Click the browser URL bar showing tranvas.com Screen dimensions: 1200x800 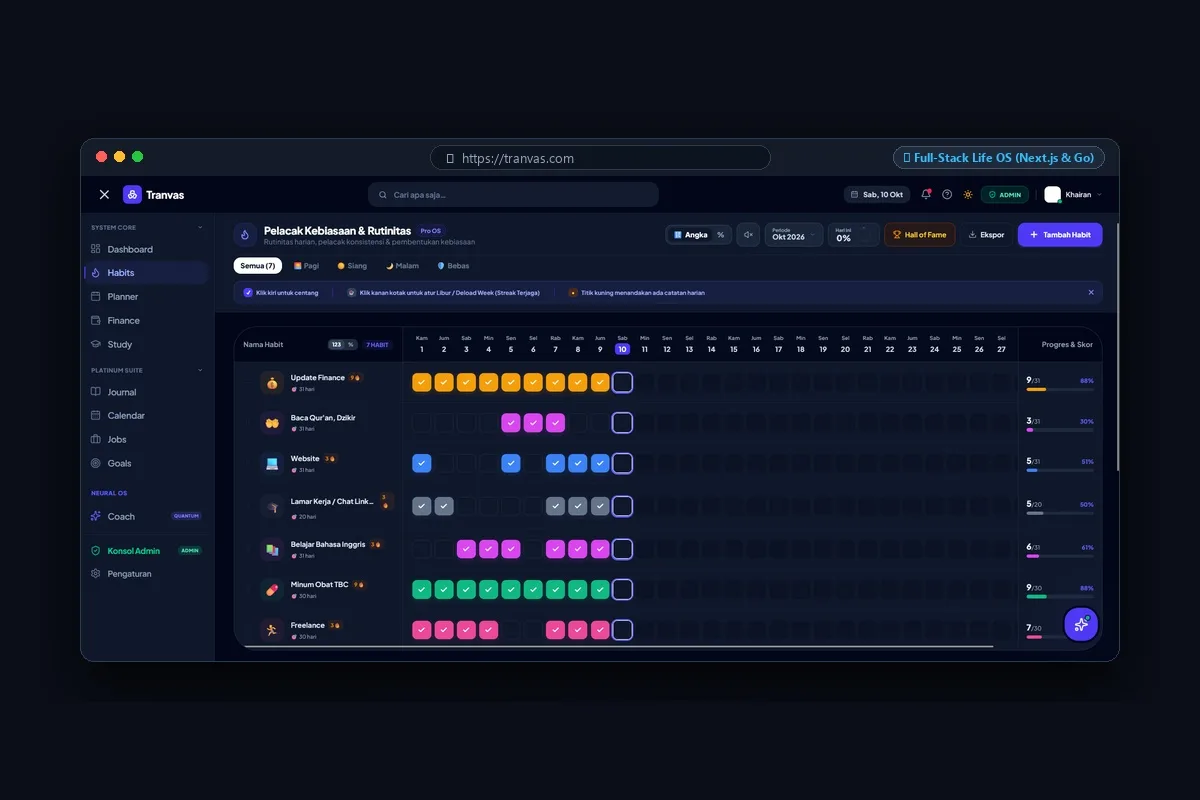pyautogui.click(x=600, y=158)
